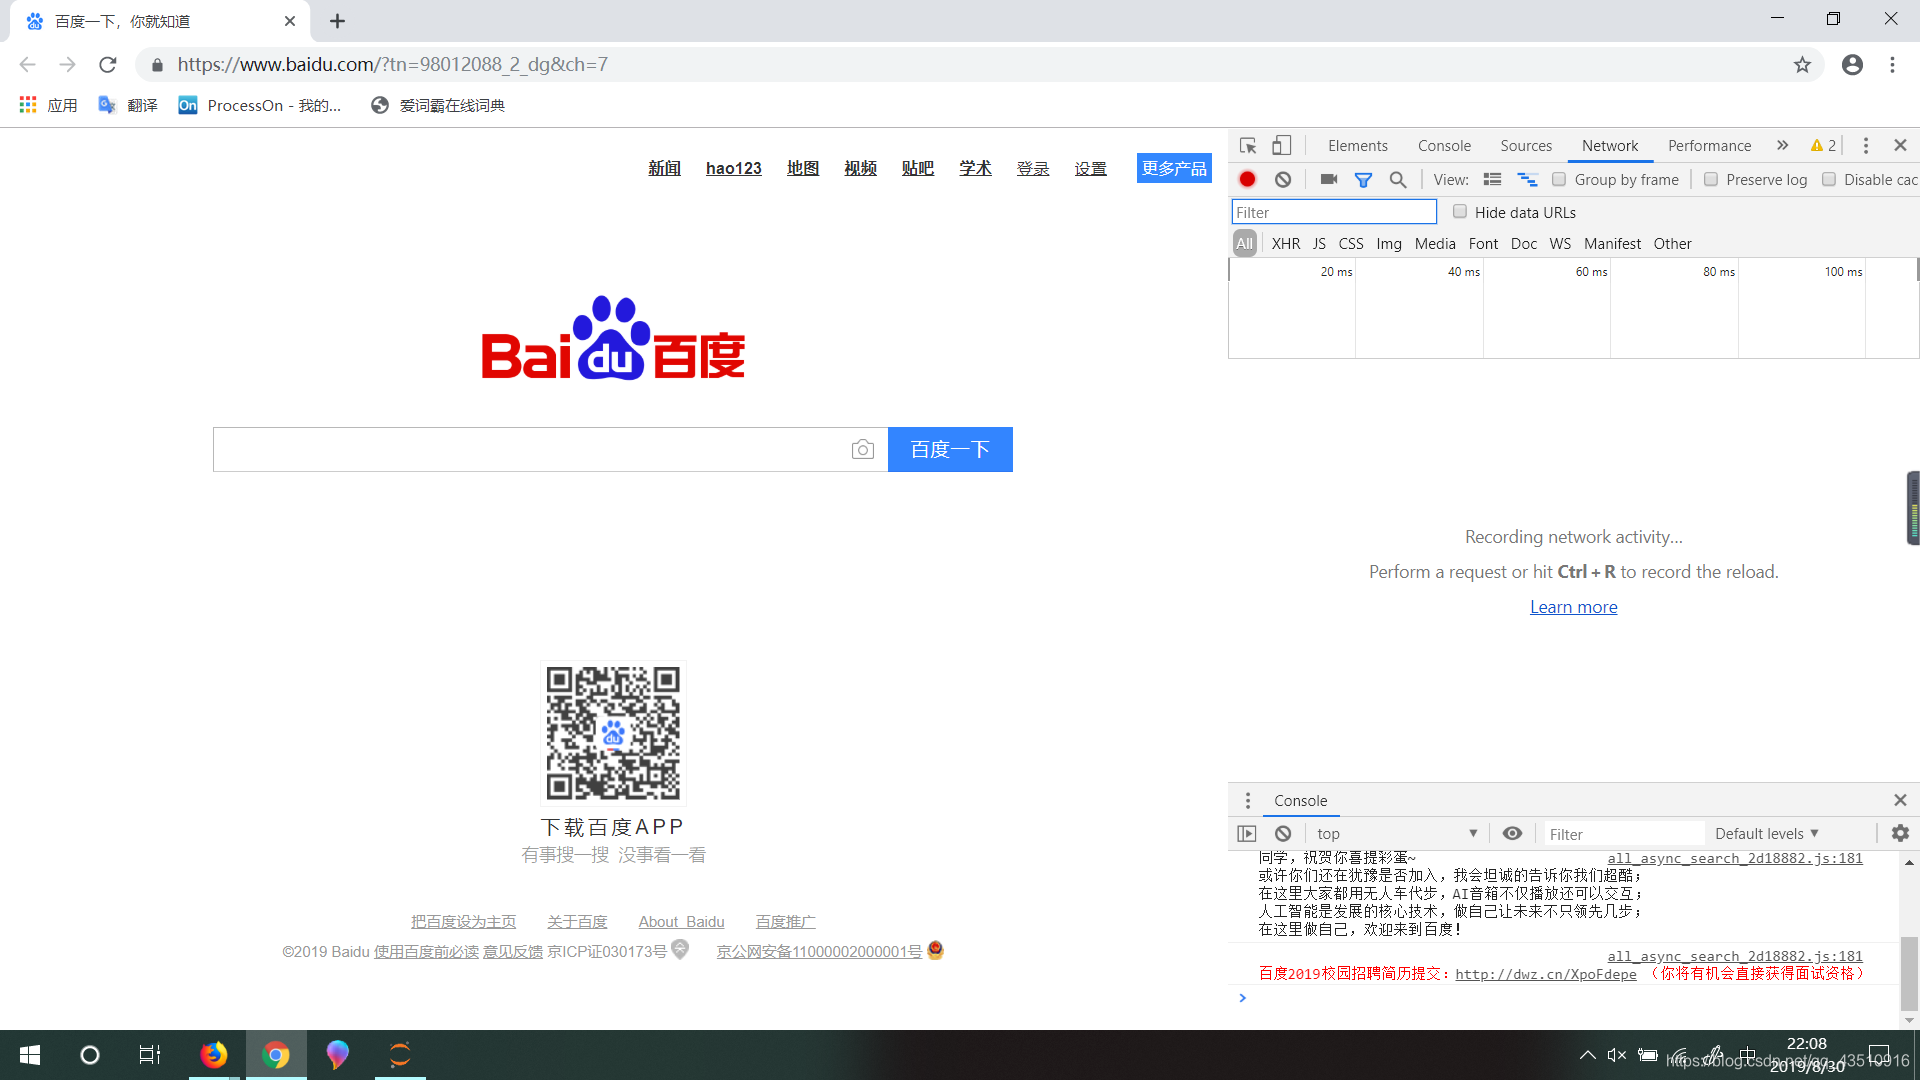Open the dwz.cn/XpoFdepe console link
This screenshot has width=1920, height=1080.
point(1545,974)
